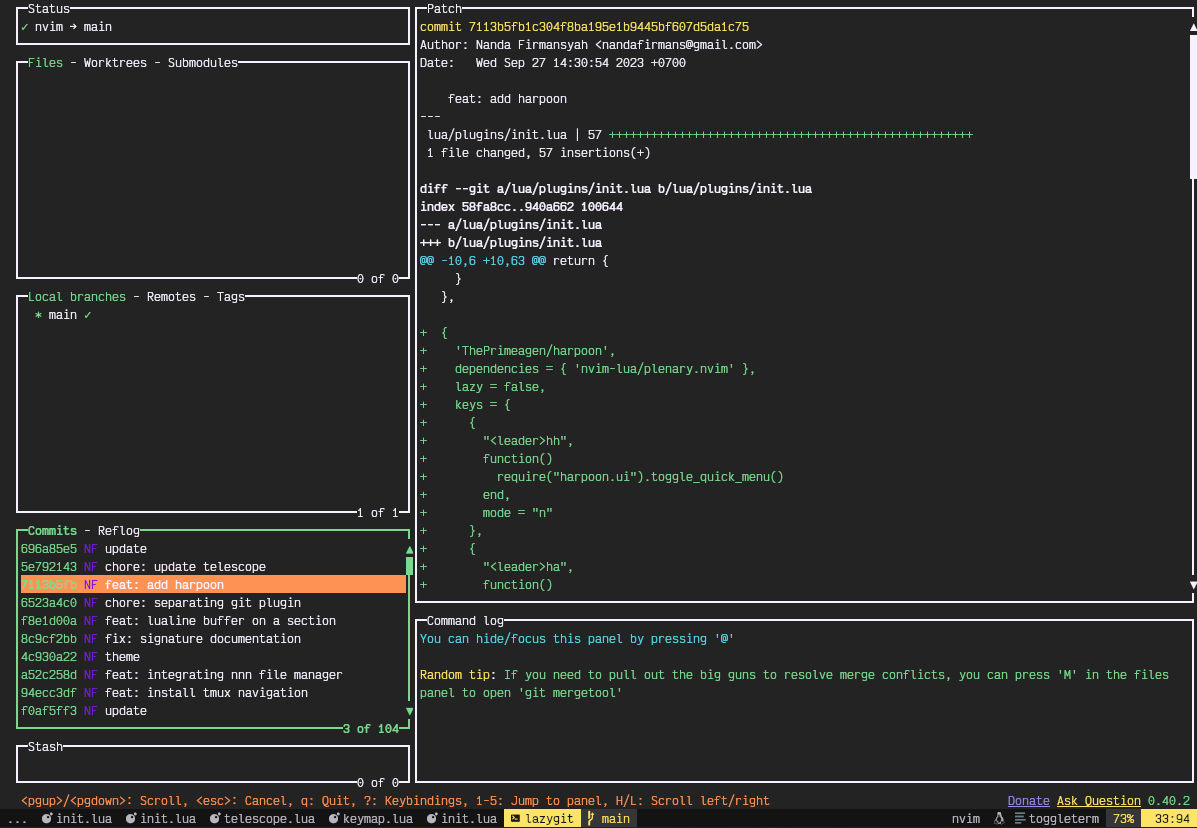The width and height of the screenshot is (1197, 828).
Task: Click the 73% progress indicator
Action: click(x=1122, y=819)
